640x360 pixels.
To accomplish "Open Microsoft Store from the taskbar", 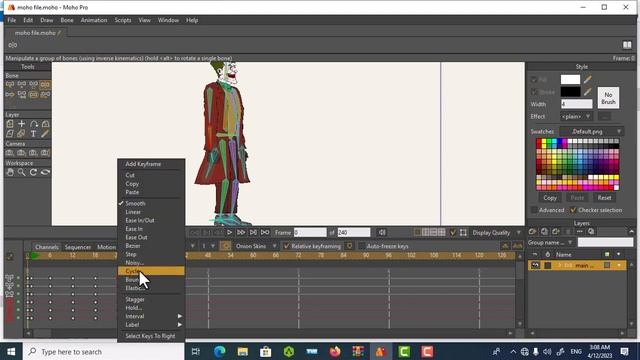I will tap(266, 351).
